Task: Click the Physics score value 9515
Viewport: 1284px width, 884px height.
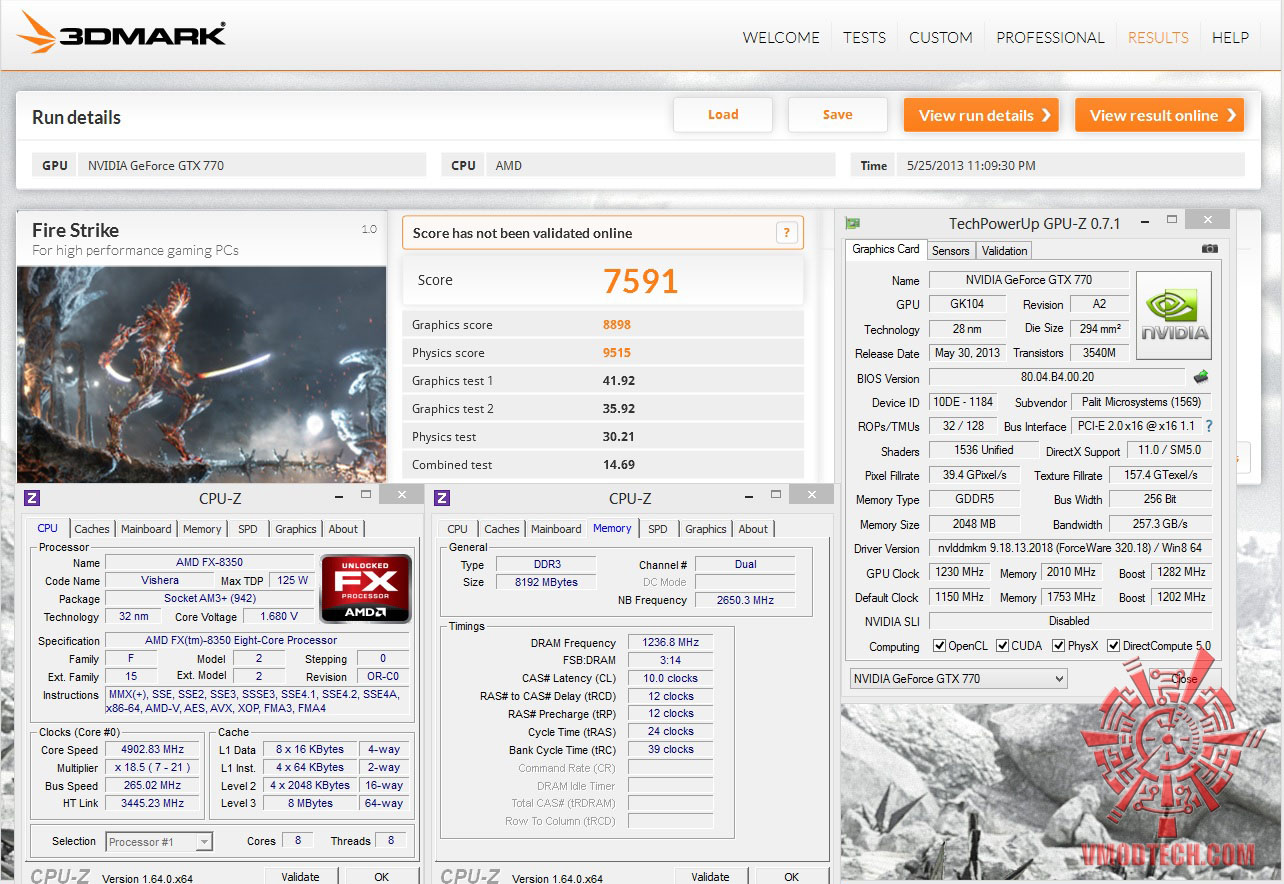Action: (617, 353)
